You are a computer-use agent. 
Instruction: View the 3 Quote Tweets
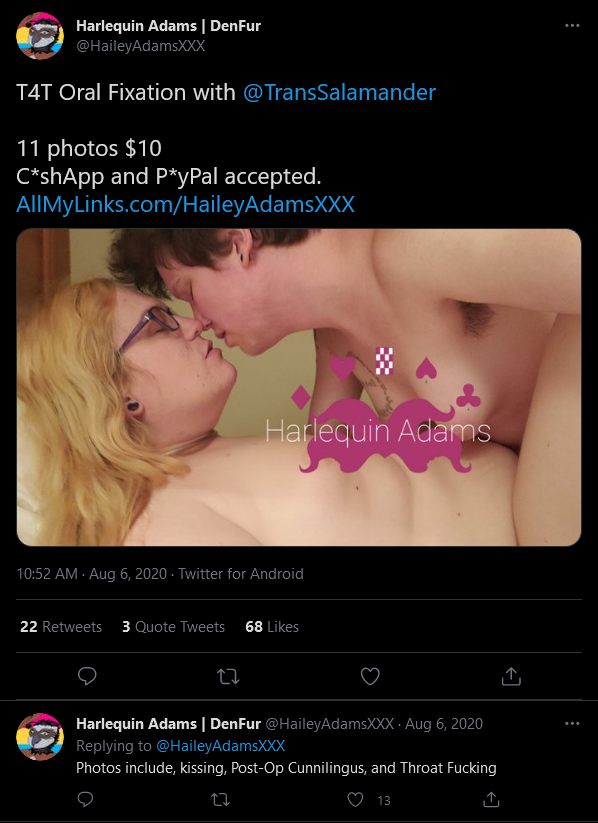[x=173, y=627]
